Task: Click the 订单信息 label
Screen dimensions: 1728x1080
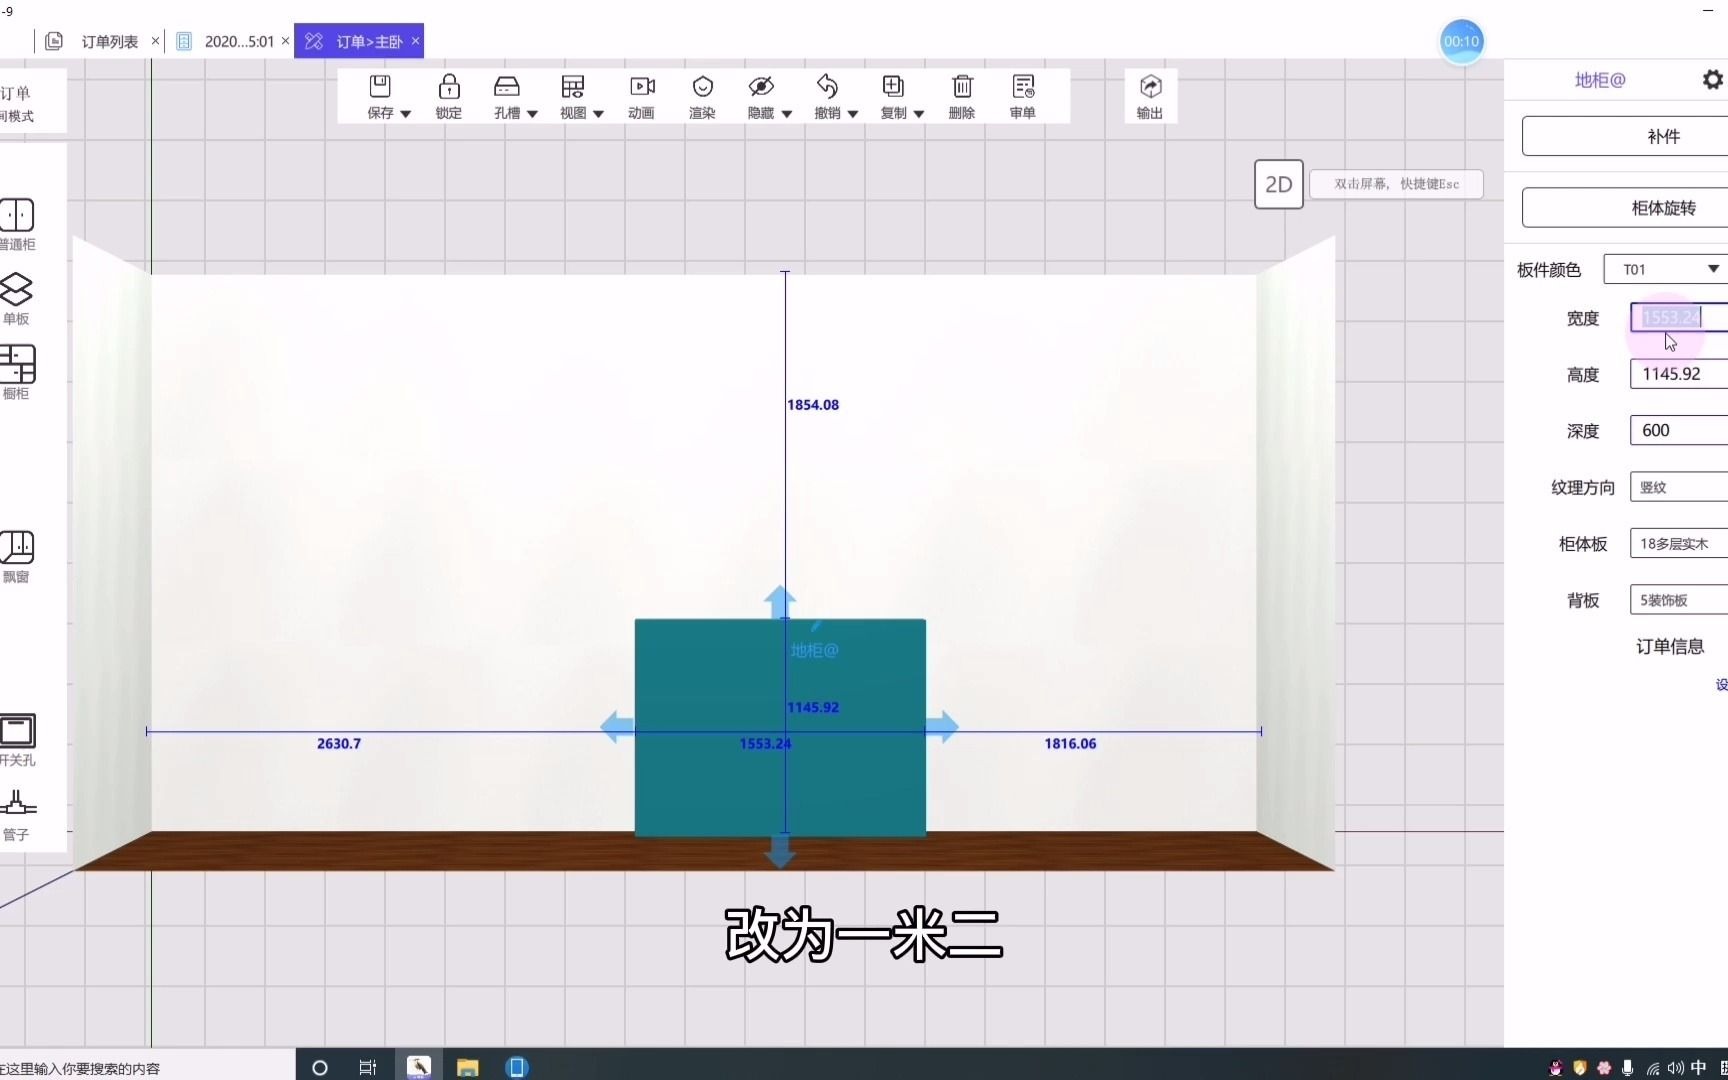Action: pyautogui.click(x=1670, y=646)
